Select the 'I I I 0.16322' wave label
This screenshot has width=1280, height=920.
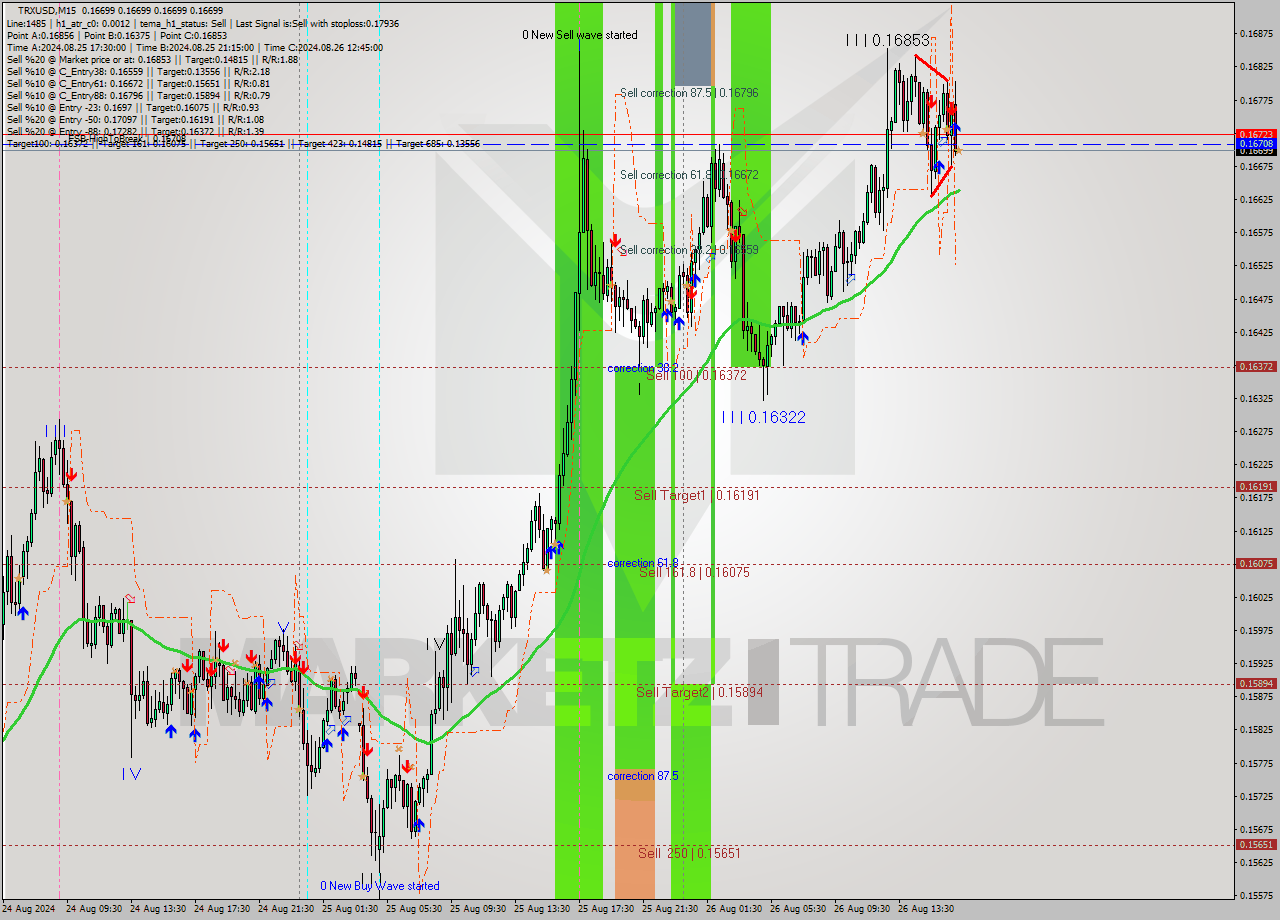(763, 417)
